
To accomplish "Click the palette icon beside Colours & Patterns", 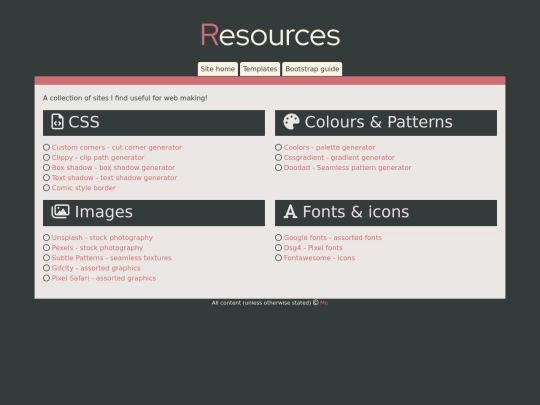I will point(291,122).
